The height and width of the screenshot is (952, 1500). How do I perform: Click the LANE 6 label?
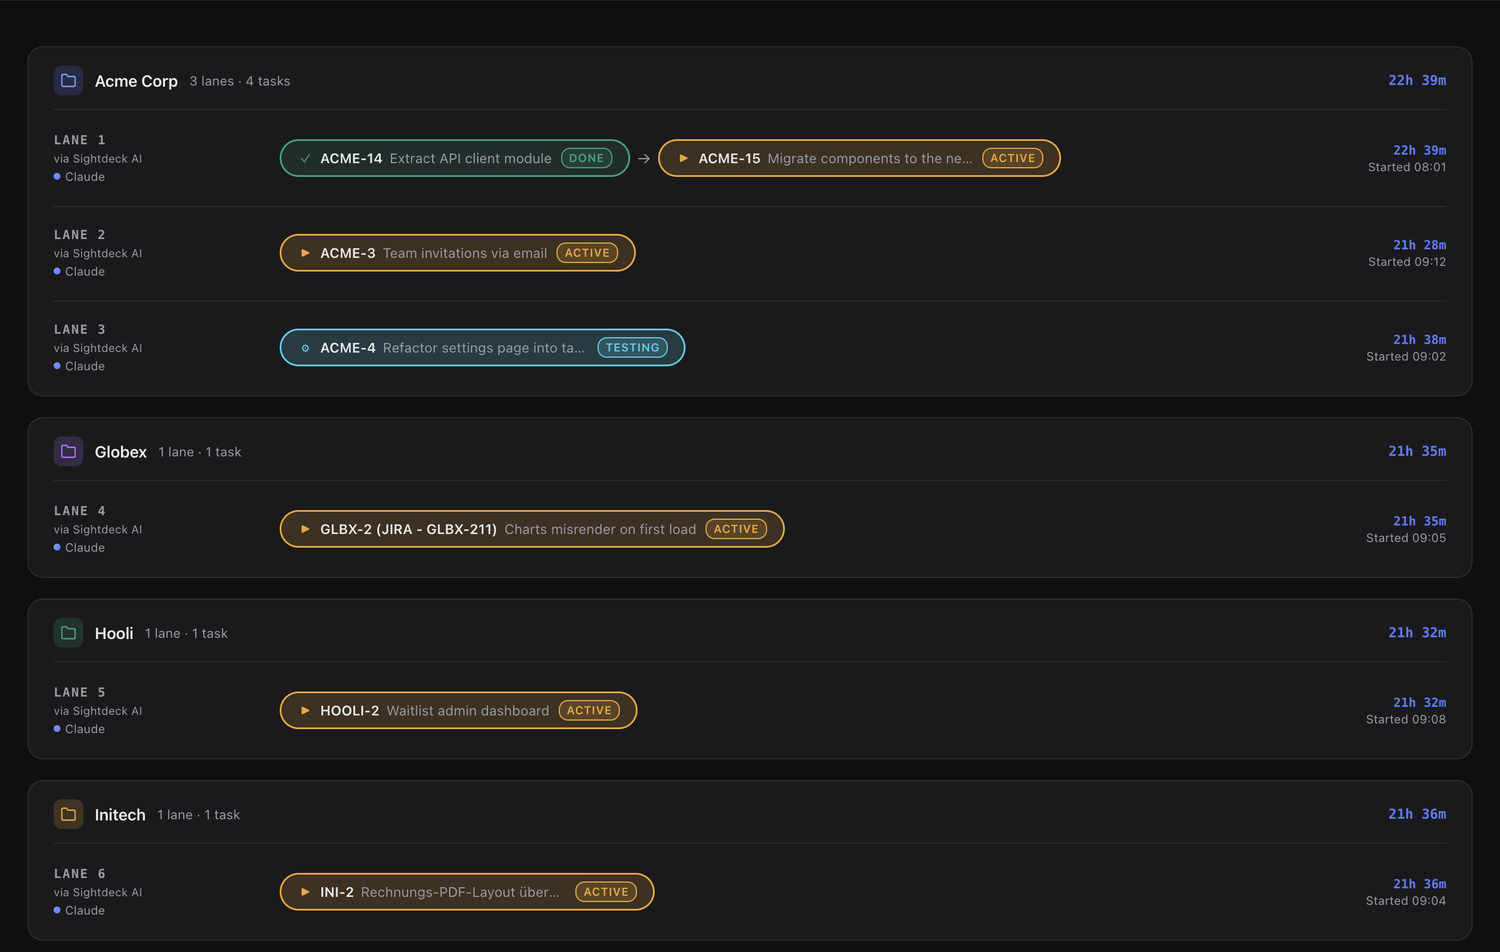[x=80, y=874]
